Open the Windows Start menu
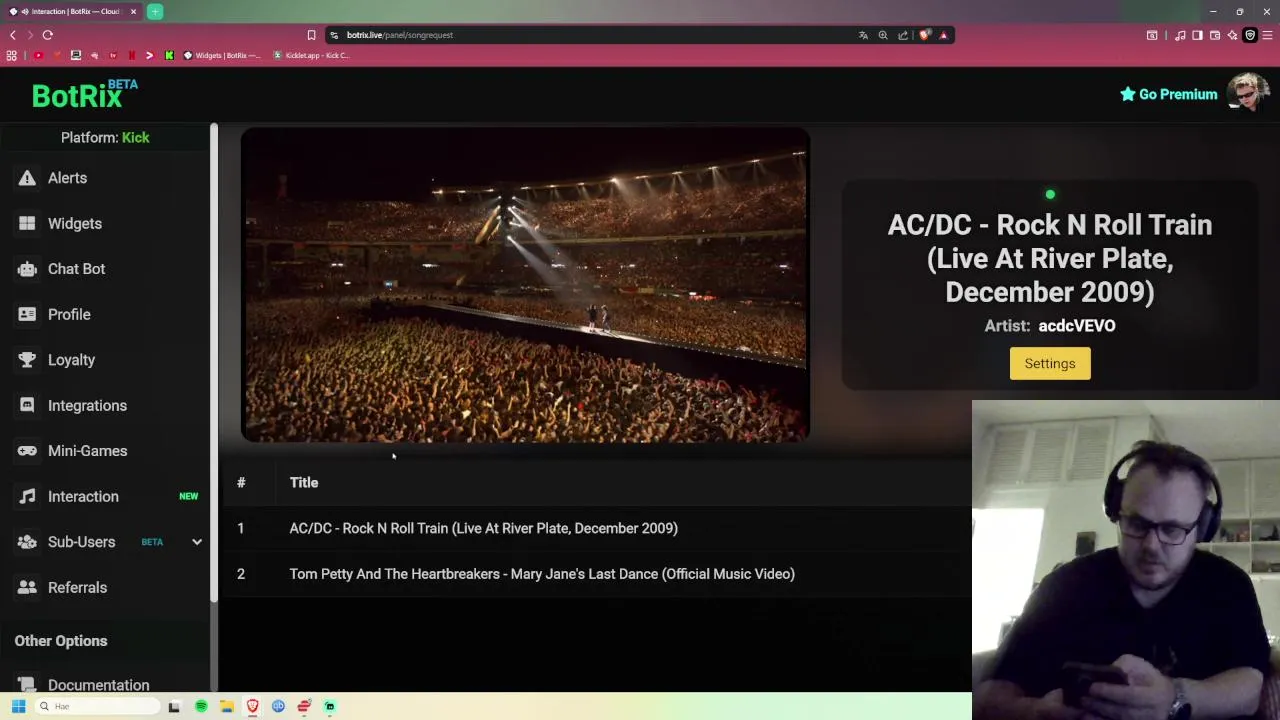Viewport: 1280px width, 720px height. [x=18, y=706]
